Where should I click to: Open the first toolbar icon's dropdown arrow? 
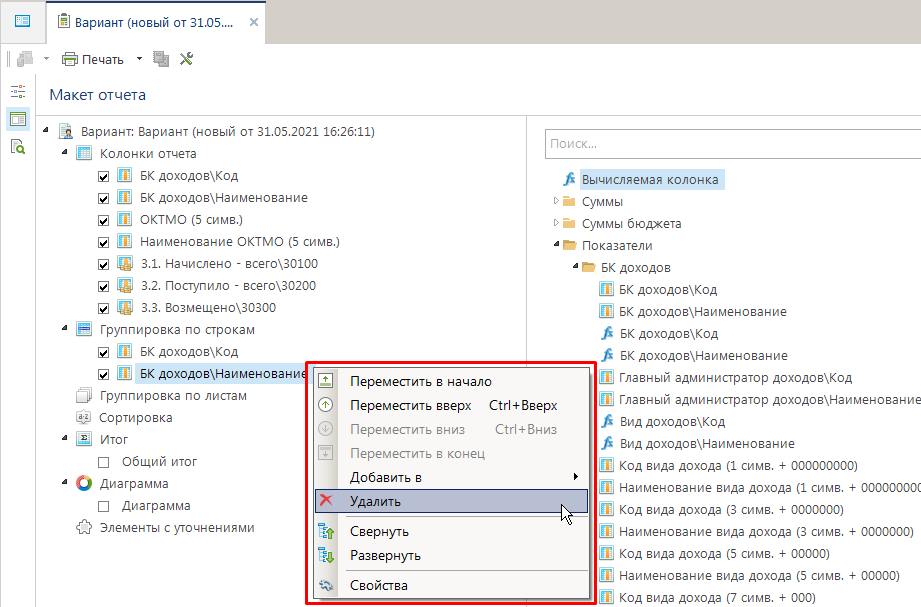46,59
